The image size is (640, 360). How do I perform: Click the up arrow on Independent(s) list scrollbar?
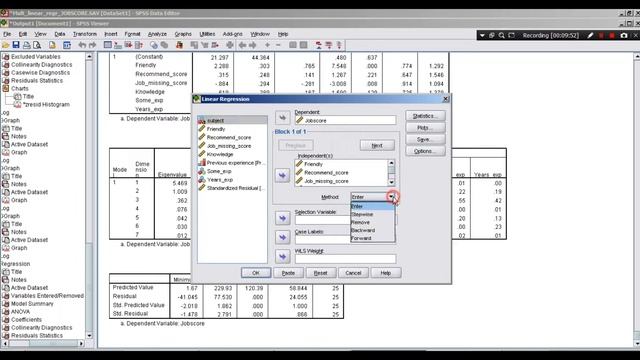(391, 163)
